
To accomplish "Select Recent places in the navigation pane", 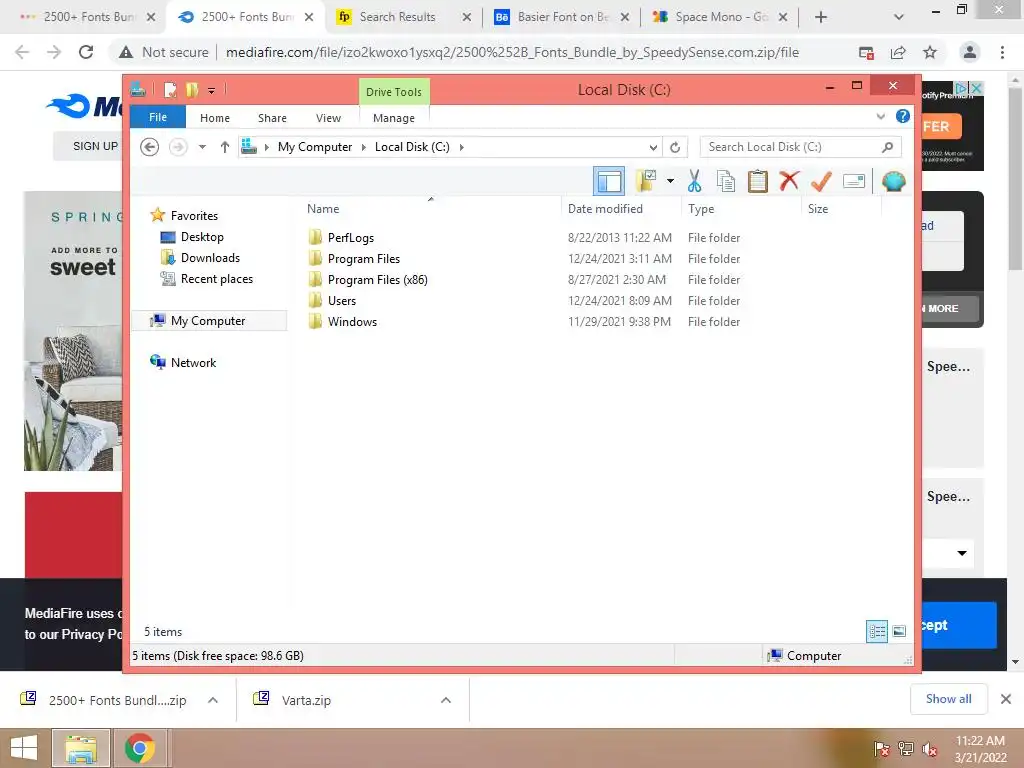I will click(217, 279).
